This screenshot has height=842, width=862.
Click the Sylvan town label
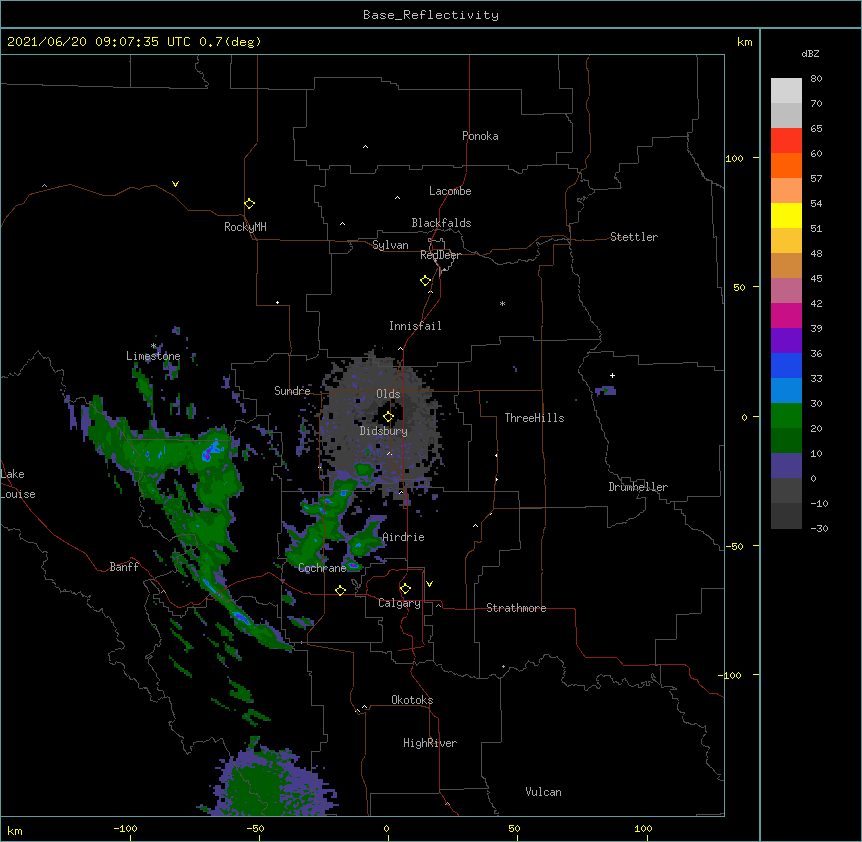[390, 245]
